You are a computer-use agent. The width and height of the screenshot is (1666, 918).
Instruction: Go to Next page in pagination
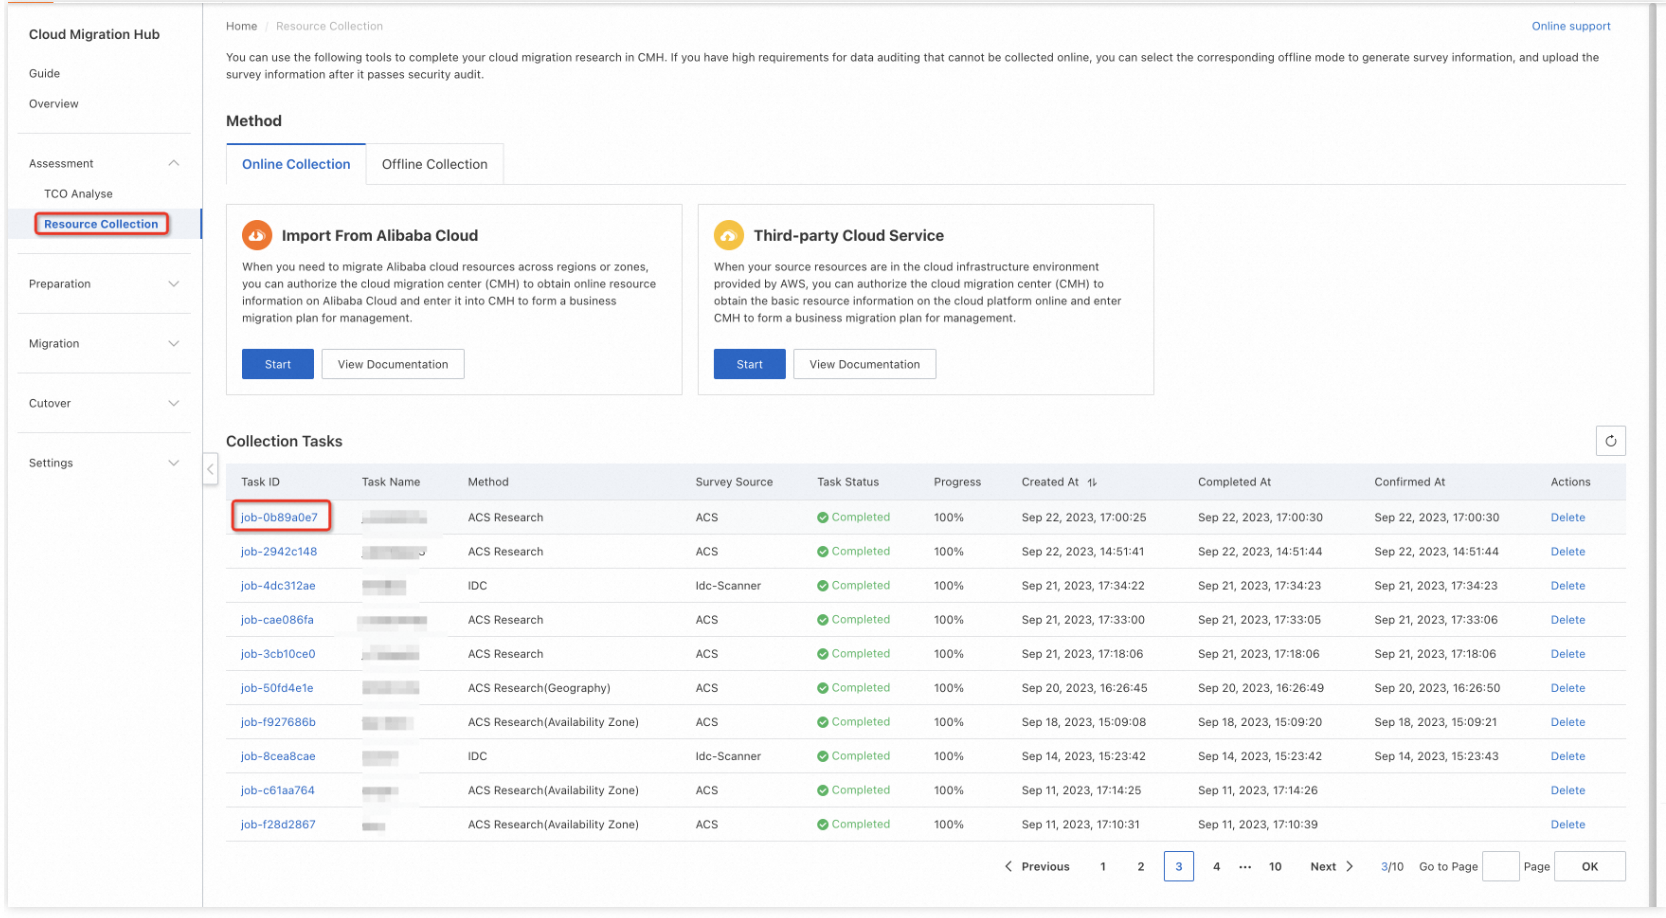click(1331, 866)
